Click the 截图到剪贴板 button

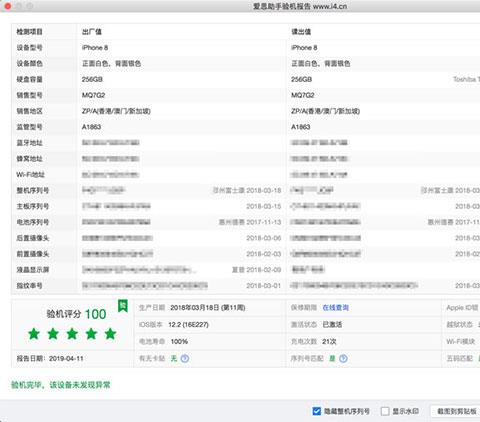coord(456,411)
